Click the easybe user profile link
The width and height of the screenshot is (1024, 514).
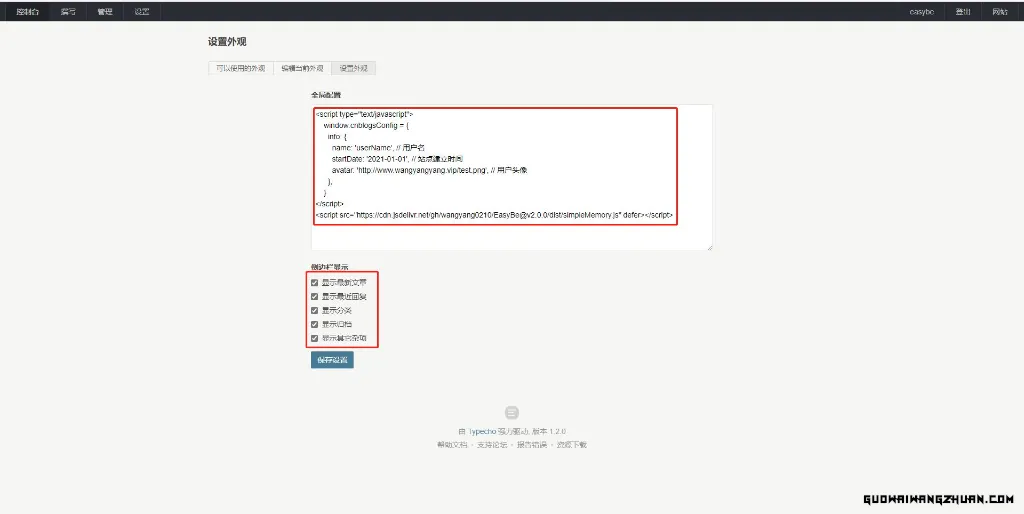[921, 12]
